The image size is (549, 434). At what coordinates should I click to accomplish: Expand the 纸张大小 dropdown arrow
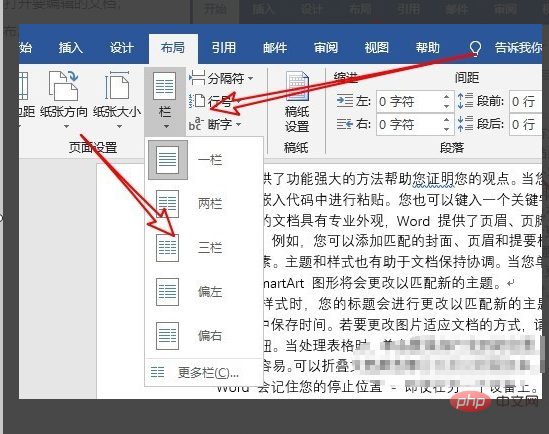tap(119, 127)
